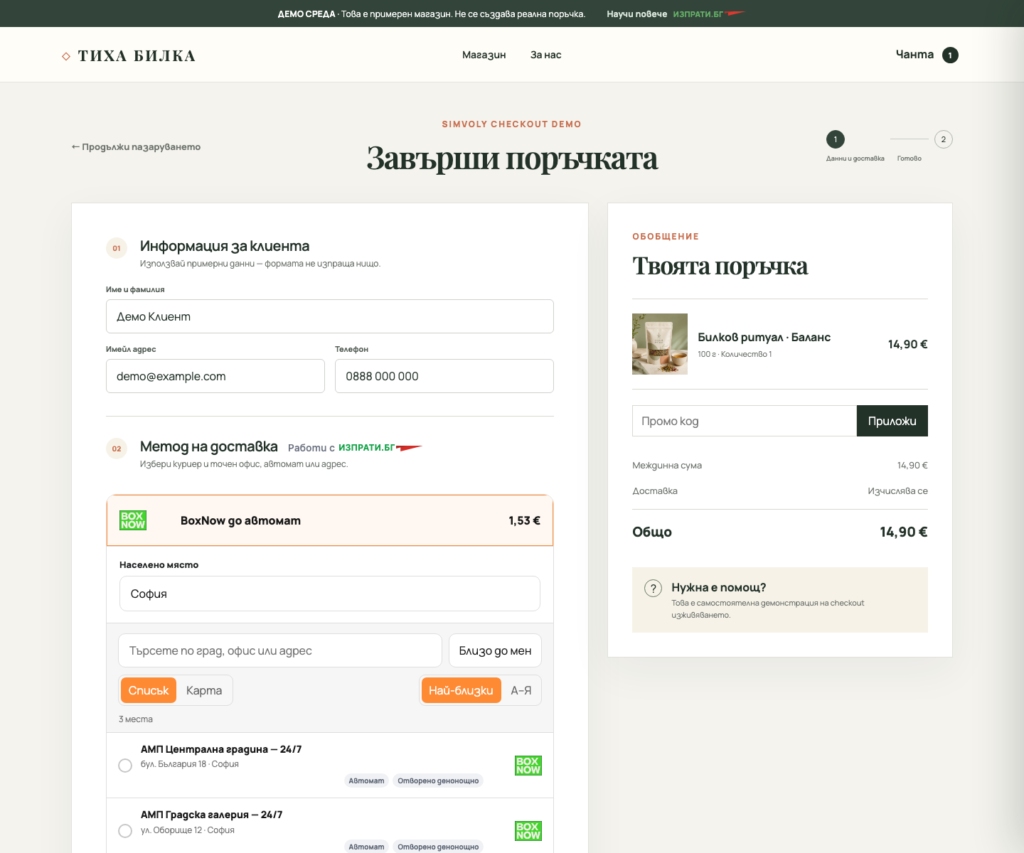The width and height of the screenshot is (1024, 853).
Task: Open the cart counter badge
Action: 950,56
